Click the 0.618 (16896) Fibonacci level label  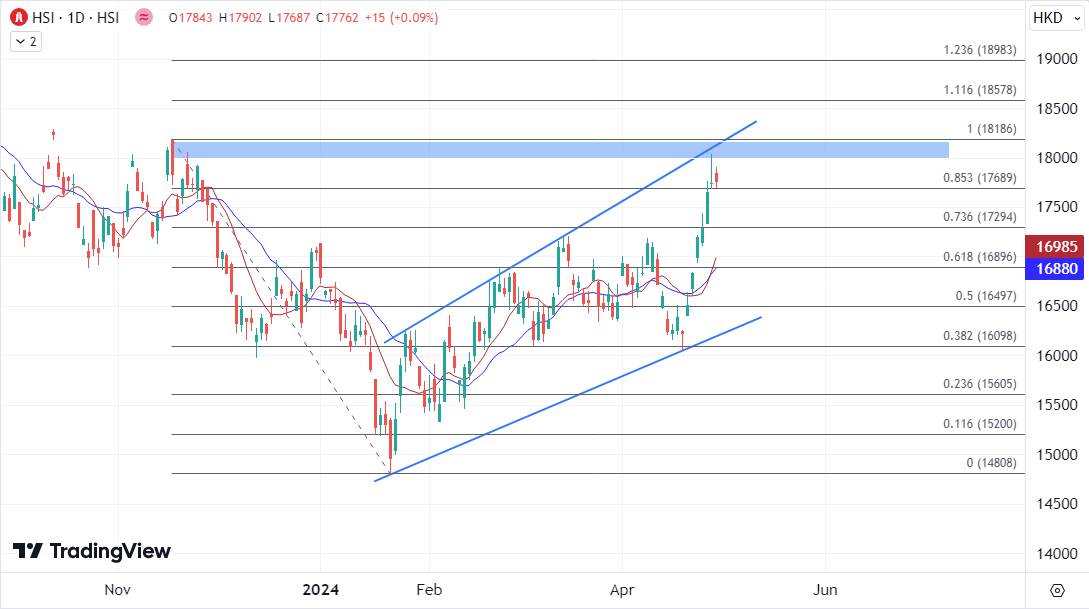pos(979,257)
